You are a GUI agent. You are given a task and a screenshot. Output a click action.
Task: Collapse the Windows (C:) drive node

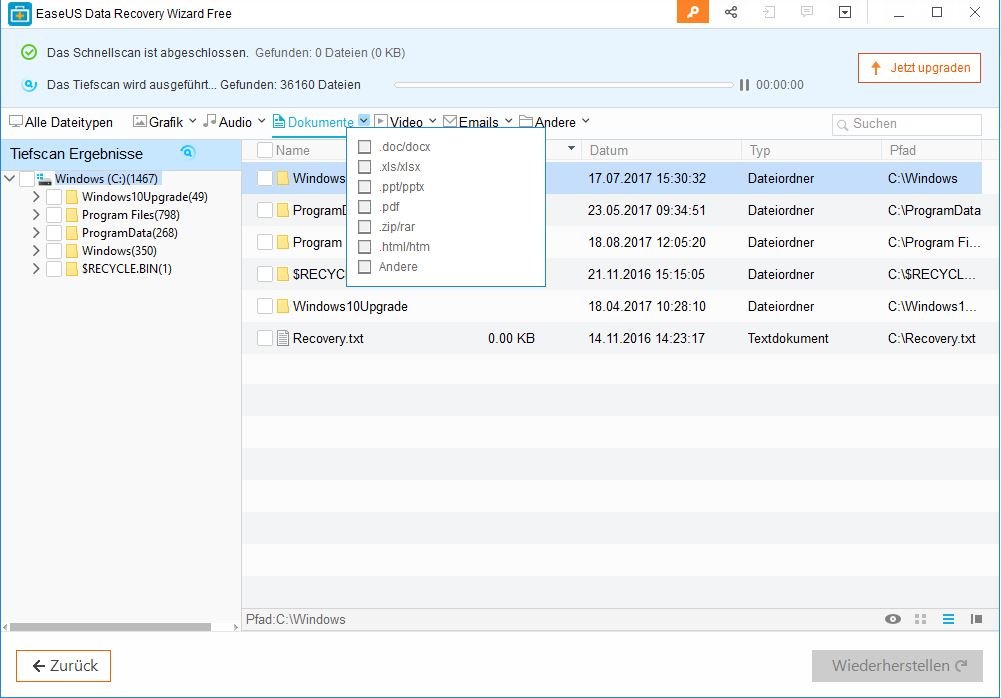(10, 179)
